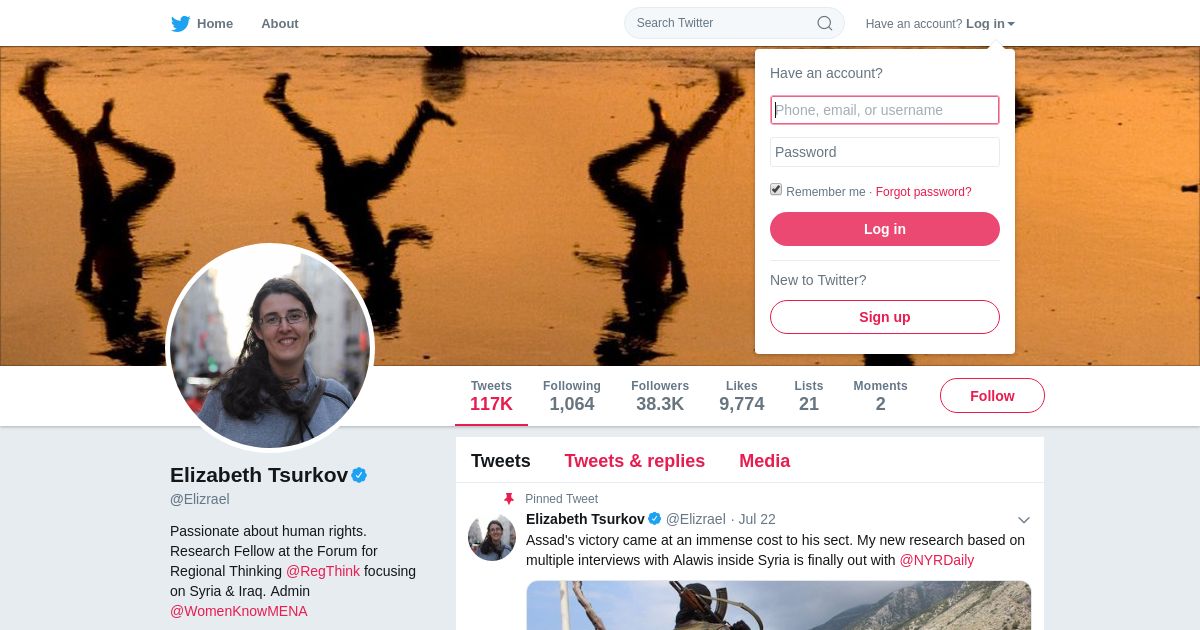Click the small avatar beside the pinned tweet
This screenshot has width=1200, height=630.
click(492, 537)
